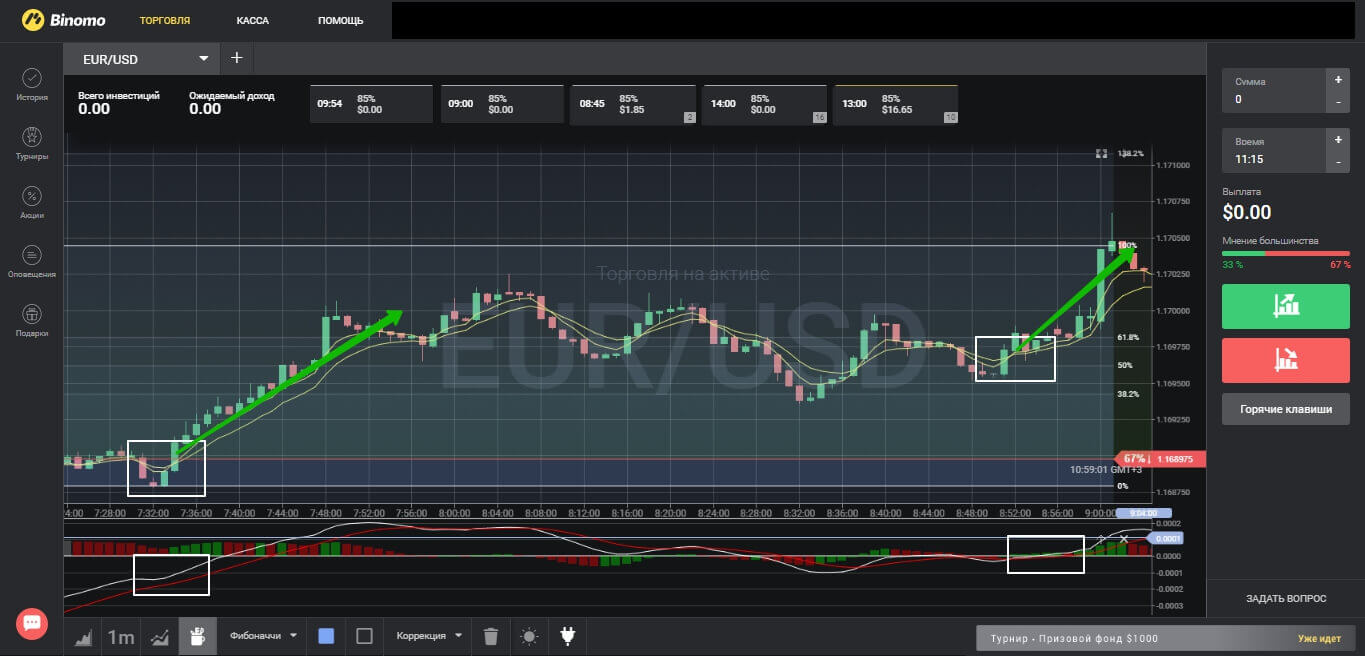Open the Турниры sidebar section
This screenshot has width=1365, height=656.
click(x=31, y=143)
